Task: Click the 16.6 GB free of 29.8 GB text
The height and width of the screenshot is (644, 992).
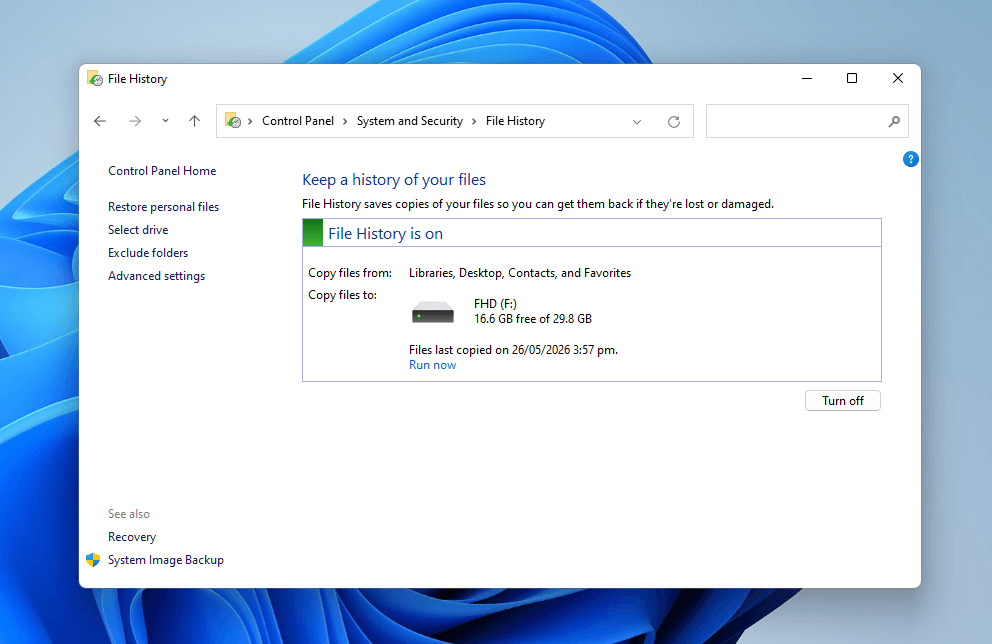Action: 533,319
